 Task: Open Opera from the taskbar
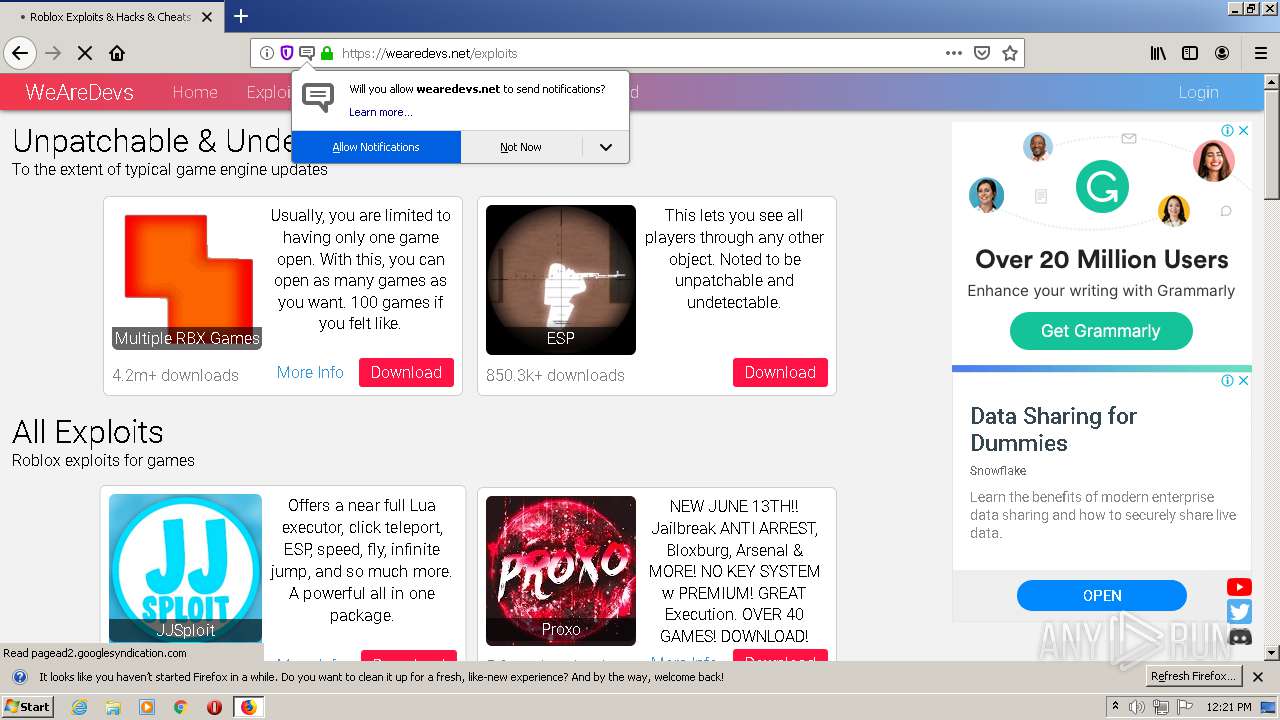tap(214, 707)
